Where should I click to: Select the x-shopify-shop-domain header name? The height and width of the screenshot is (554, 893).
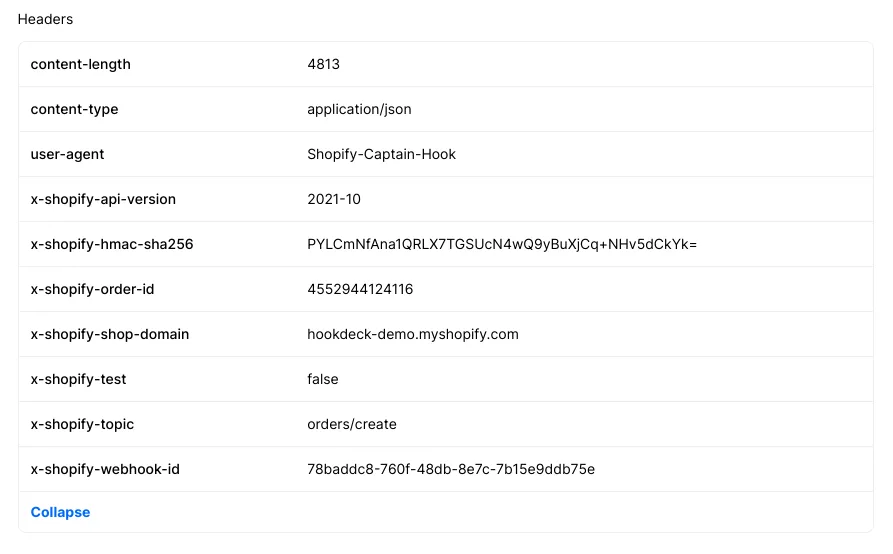pyautogui.click(x=110, y=334)
